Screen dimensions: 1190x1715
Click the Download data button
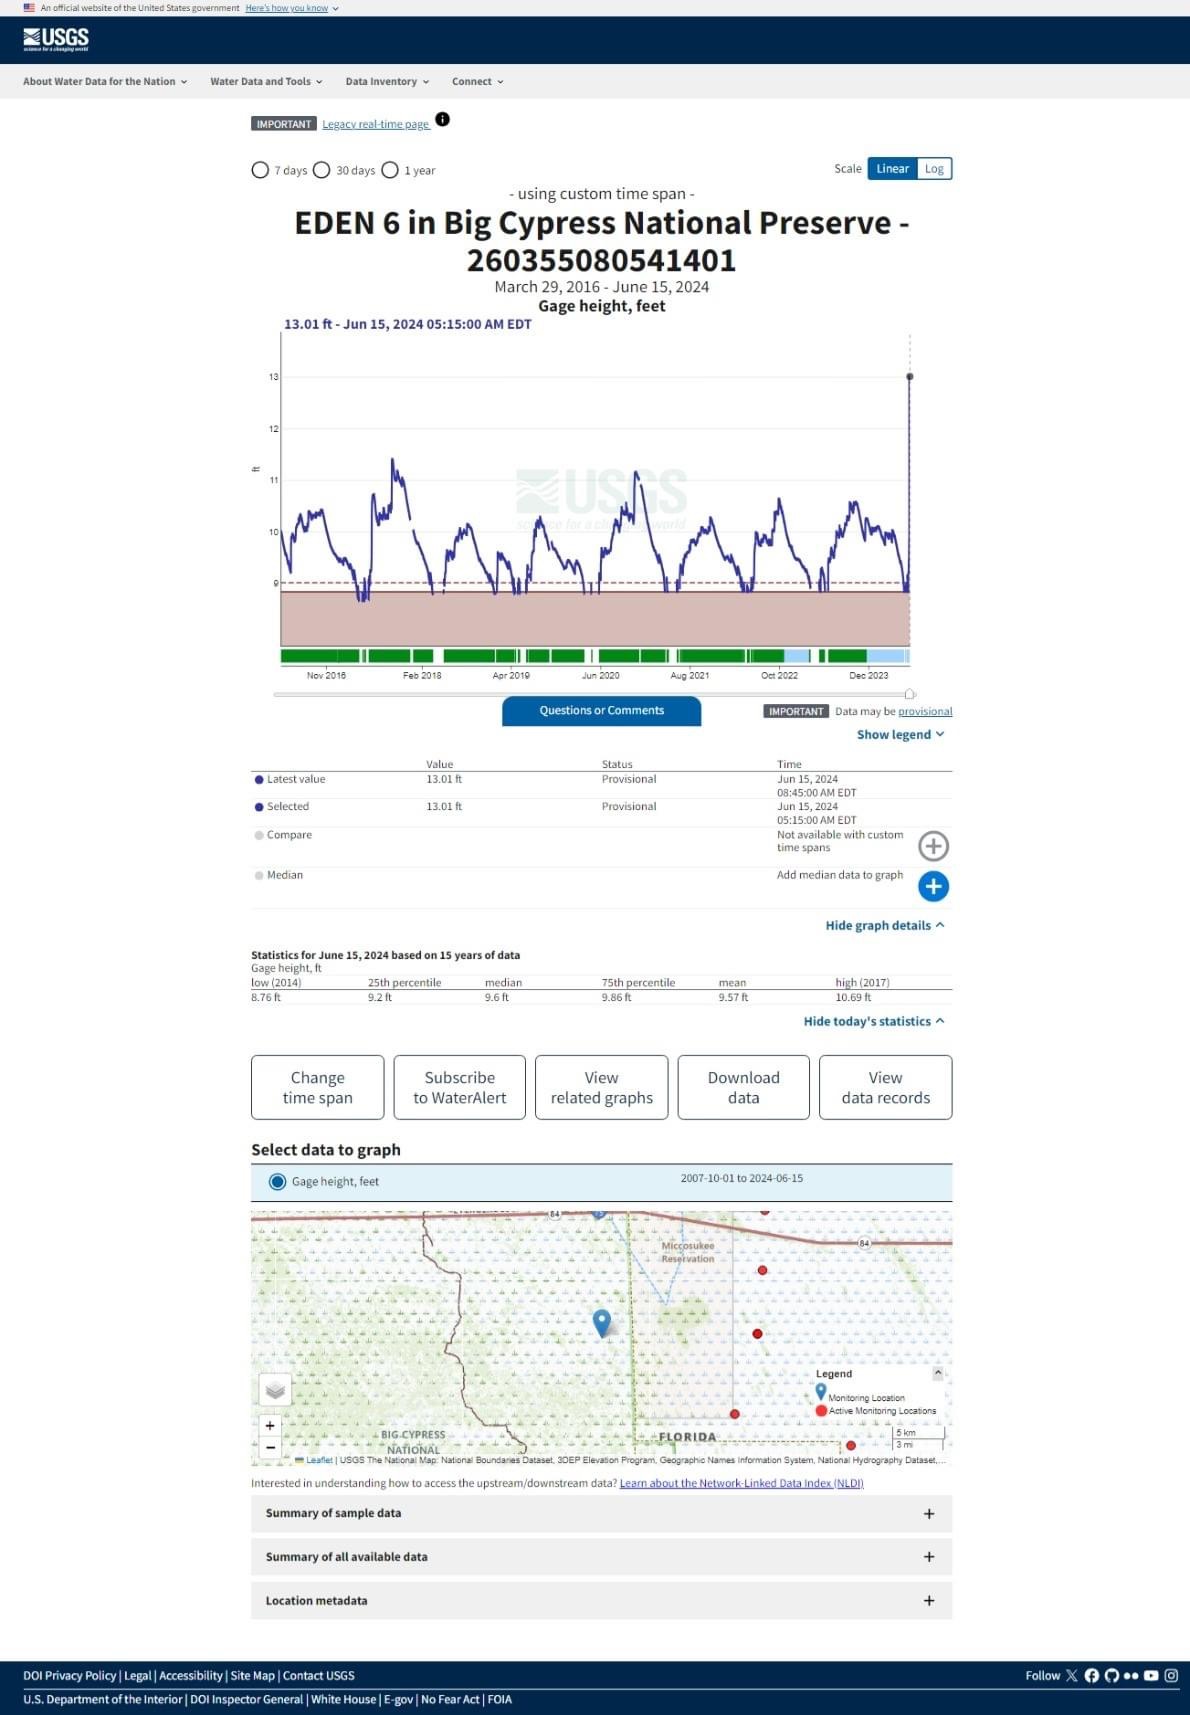743,1087
